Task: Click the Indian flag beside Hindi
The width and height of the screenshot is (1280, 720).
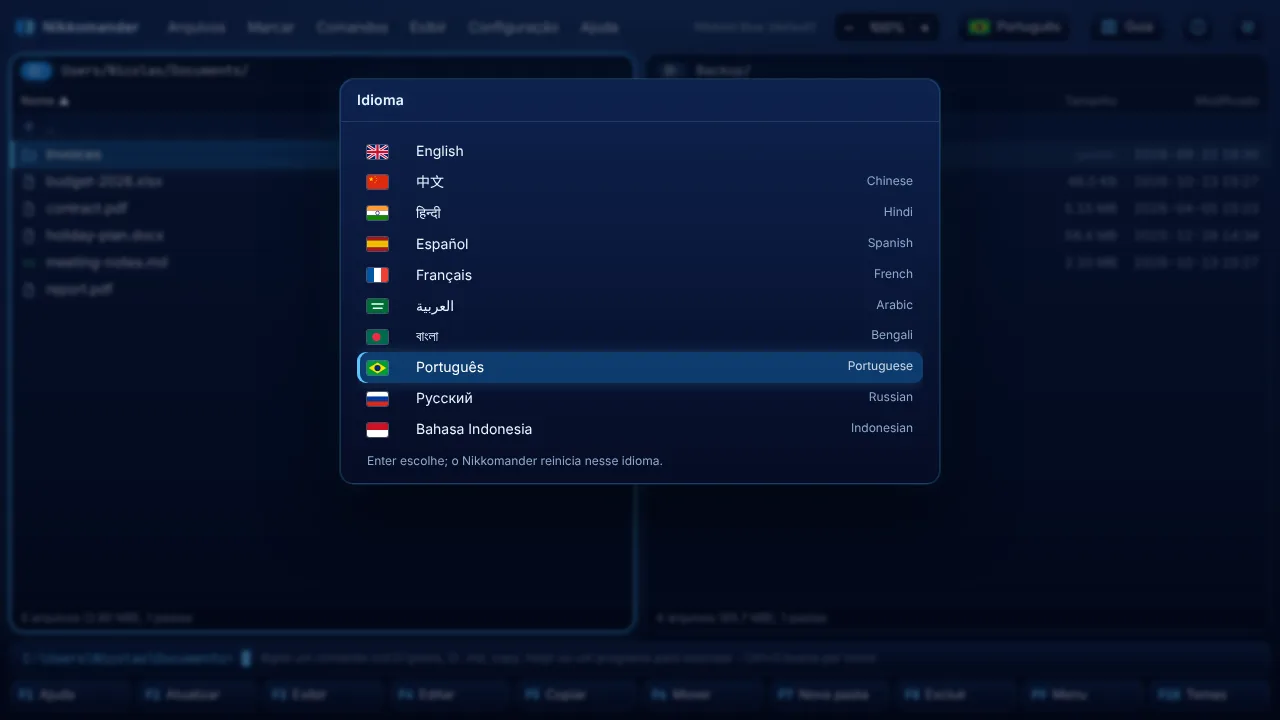Action: coord(377,213)
